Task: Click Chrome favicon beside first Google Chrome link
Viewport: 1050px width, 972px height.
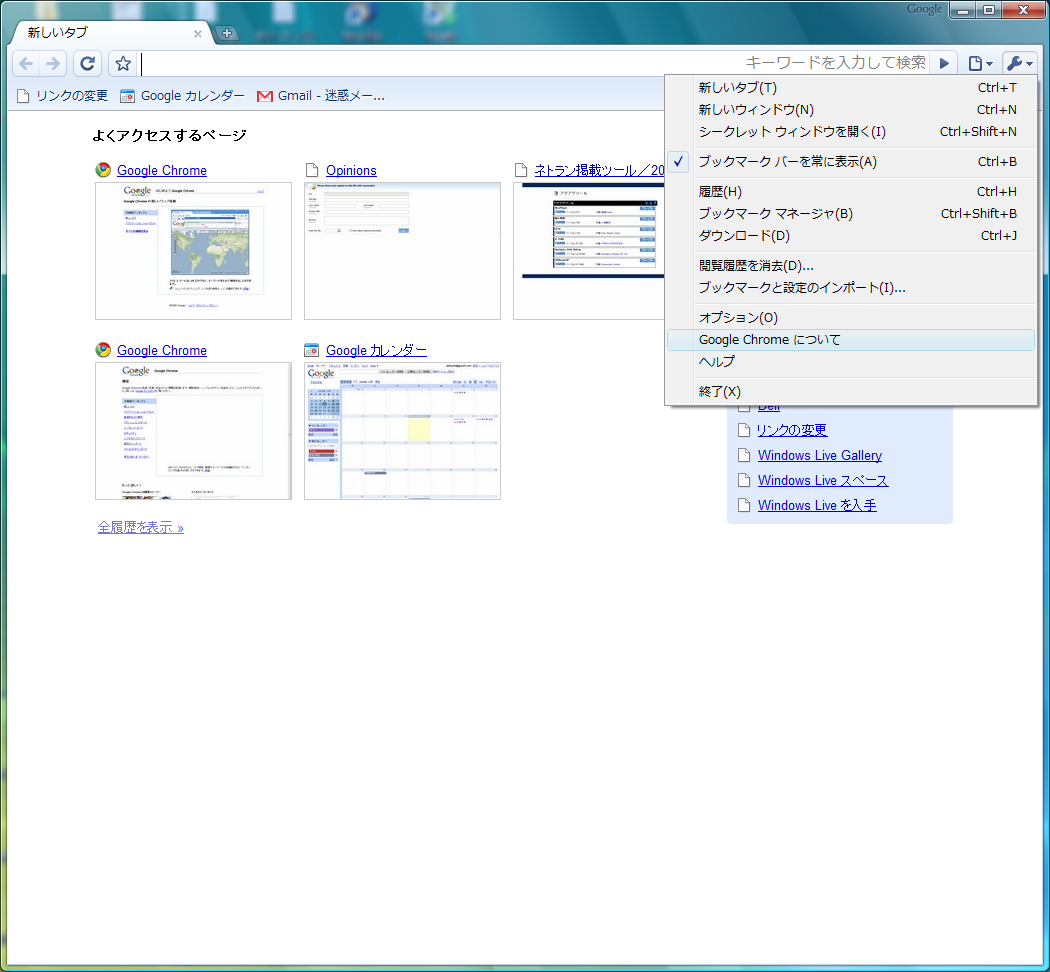Action: pyautogui.click(x=103, y=170)
